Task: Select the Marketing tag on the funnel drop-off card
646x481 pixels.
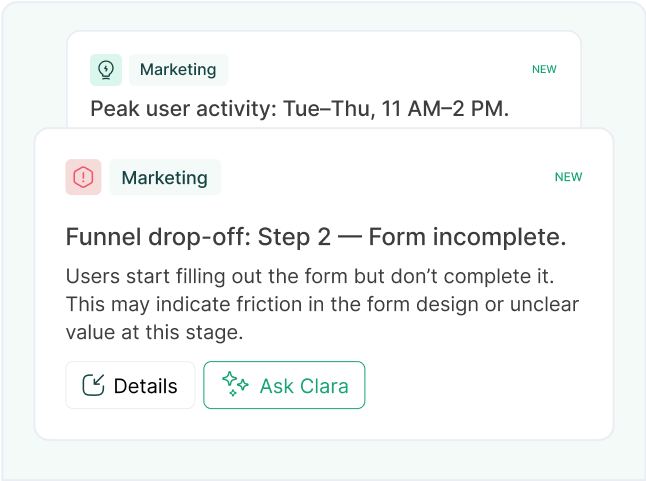Action: [165, 177]
